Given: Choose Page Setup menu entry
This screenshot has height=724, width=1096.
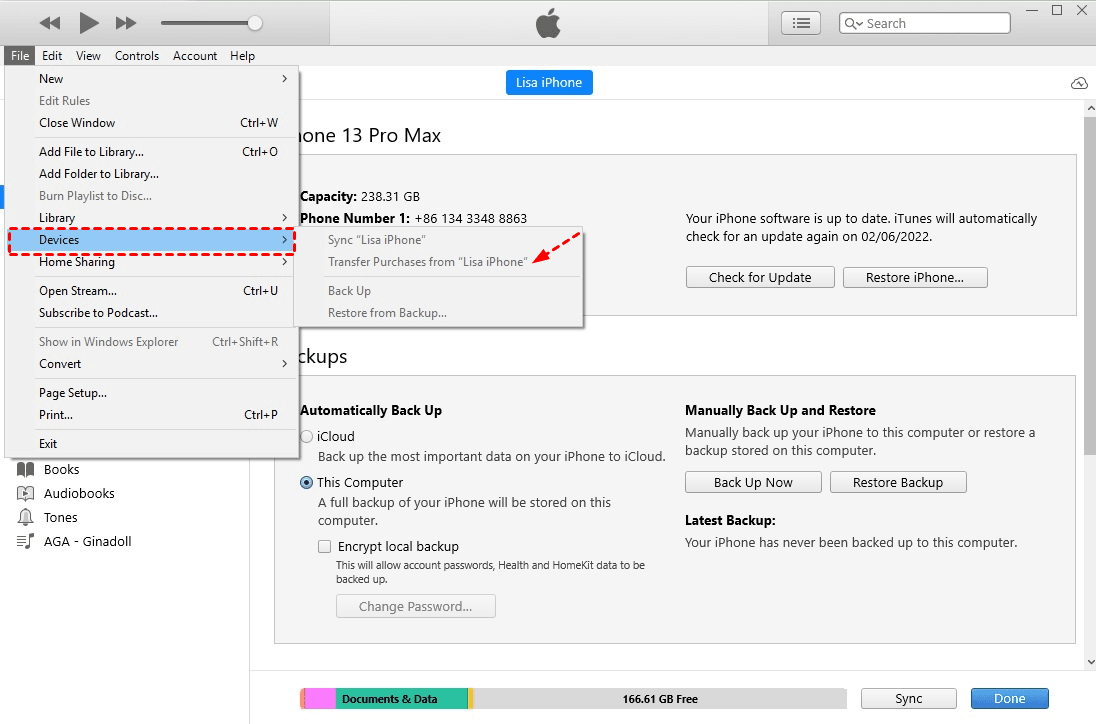Looking at the screenshot, I should (152, 393).
